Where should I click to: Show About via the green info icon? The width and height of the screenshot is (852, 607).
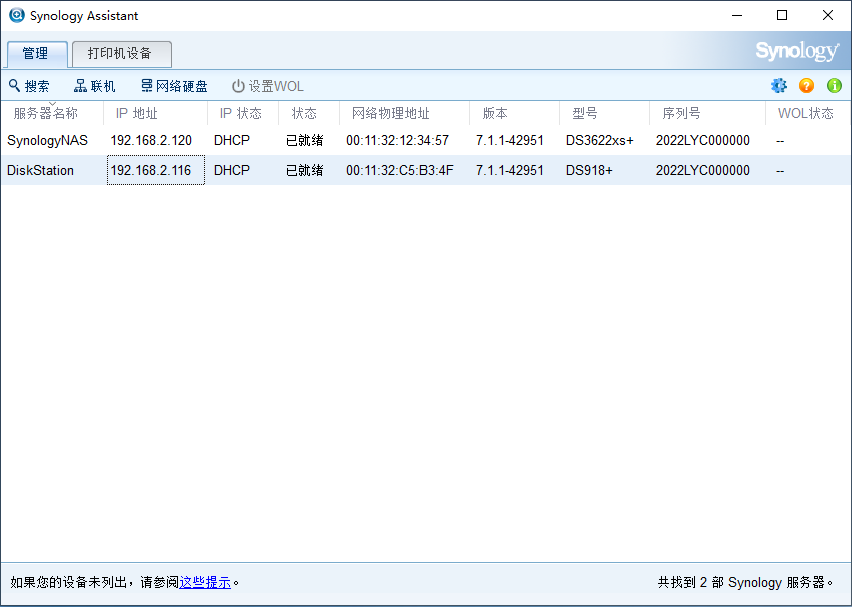pos(834,86)
